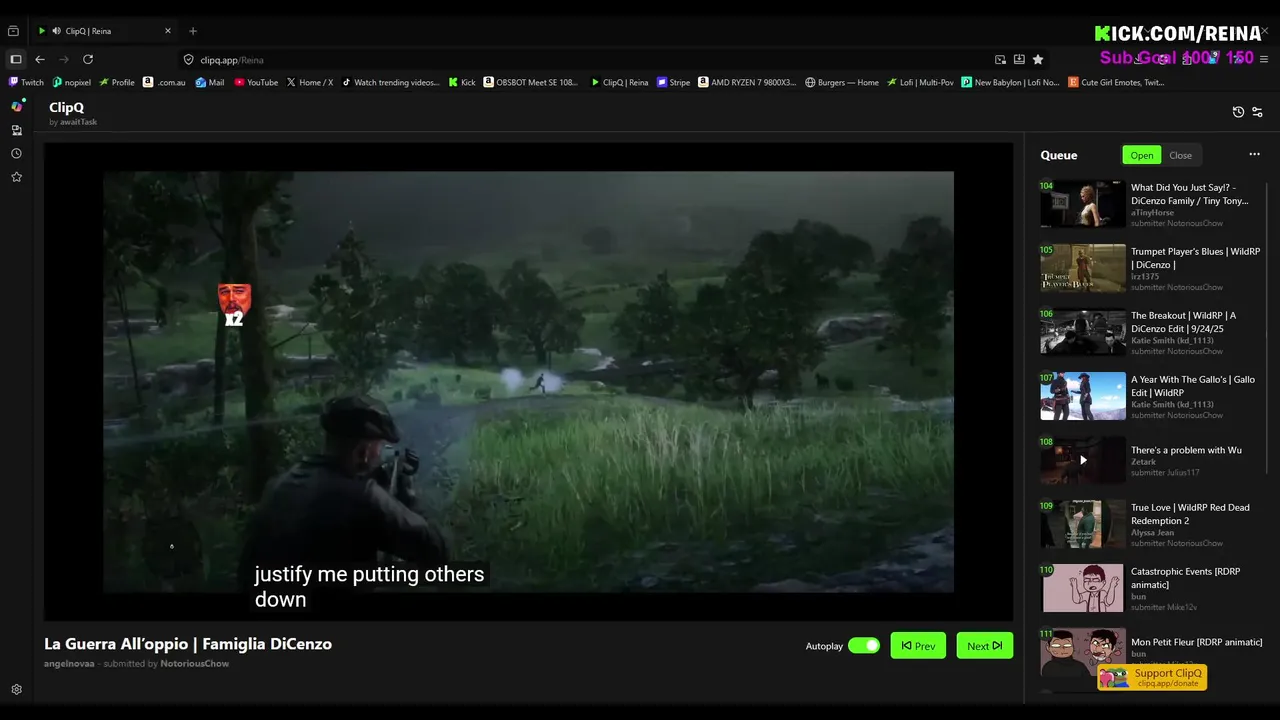Open the browser hamburger menu

click(1264, 59)
